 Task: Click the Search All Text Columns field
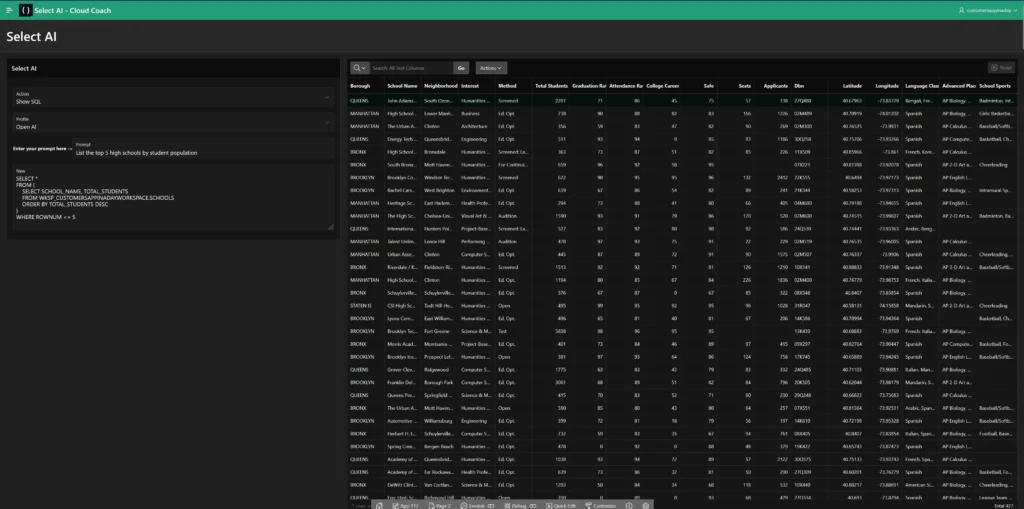click(410, 68)
